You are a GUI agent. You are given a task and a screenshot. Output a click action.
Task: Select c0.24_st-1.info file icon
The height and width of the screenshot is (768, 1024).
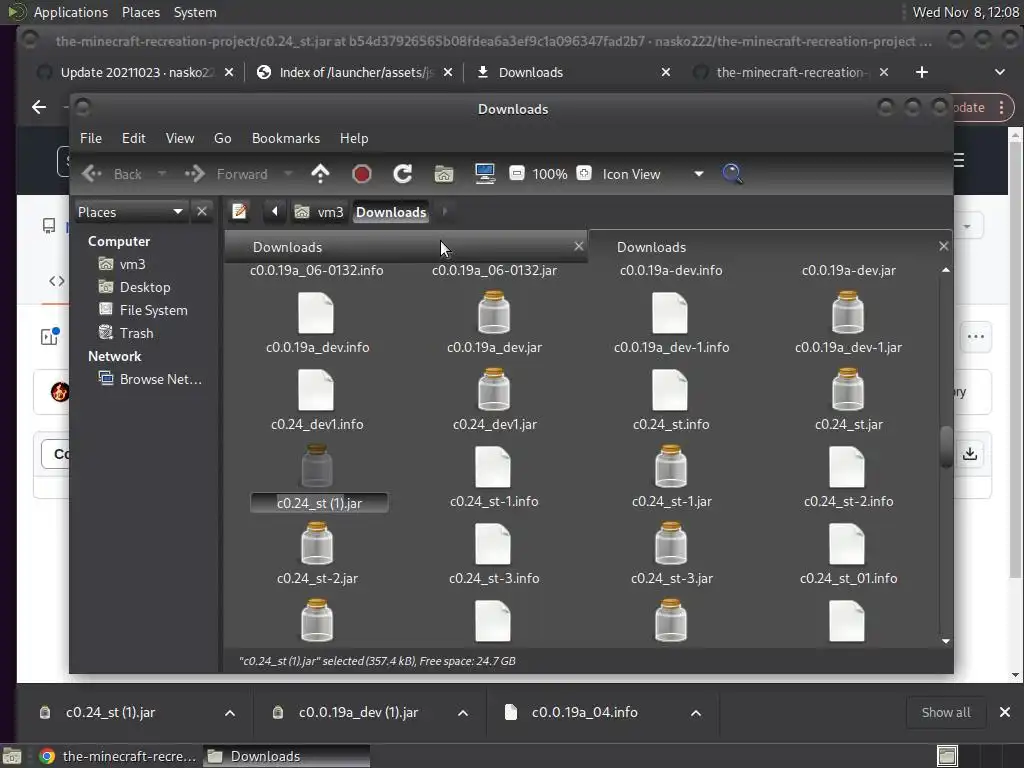tap(493, 468)
